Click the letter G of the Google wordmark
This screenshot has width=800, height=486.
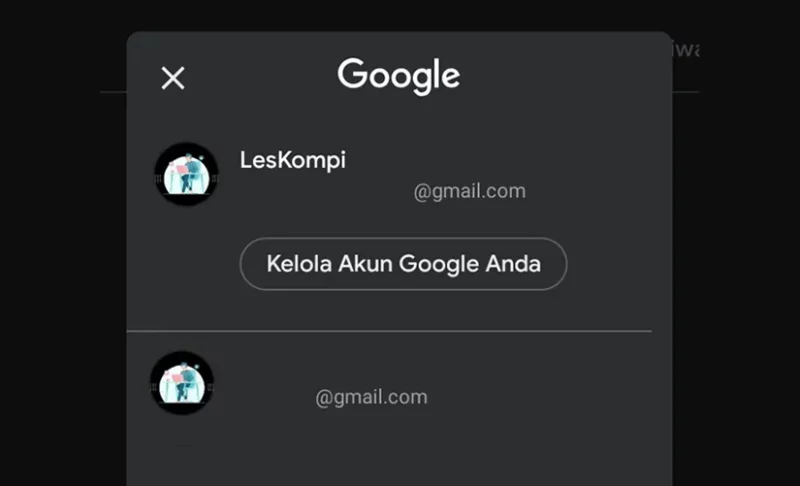[x=352, y=73]
